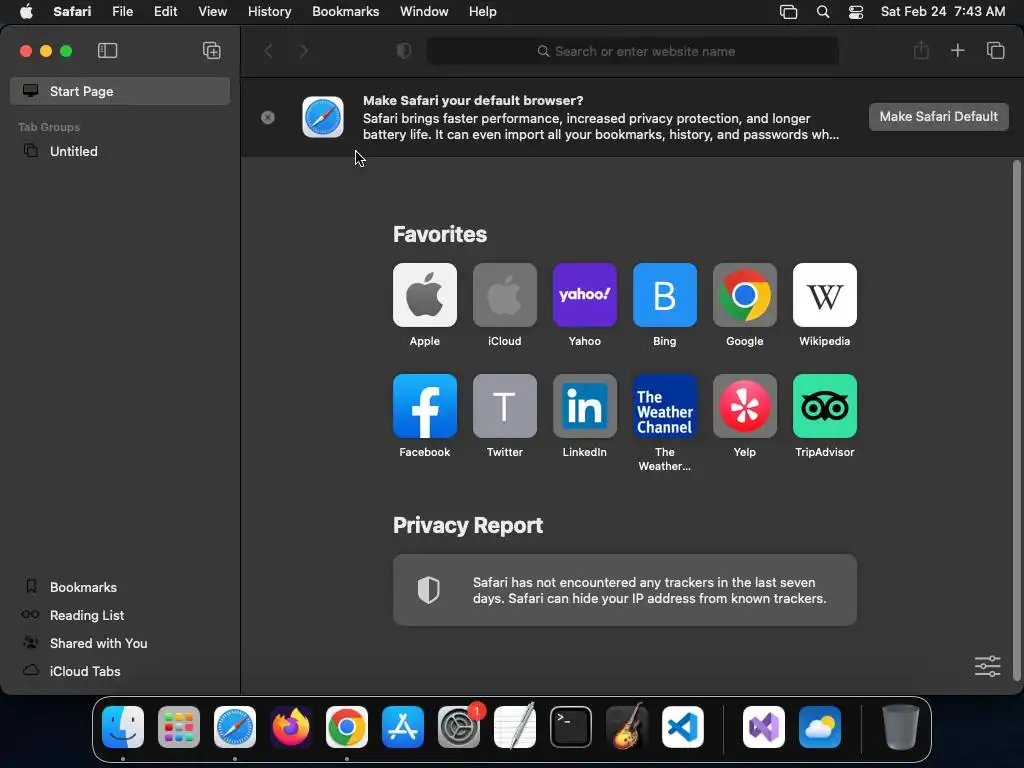Screen dimensions: 1024x768
Task: Open GarageBand from the Dock
Action: 627,727
